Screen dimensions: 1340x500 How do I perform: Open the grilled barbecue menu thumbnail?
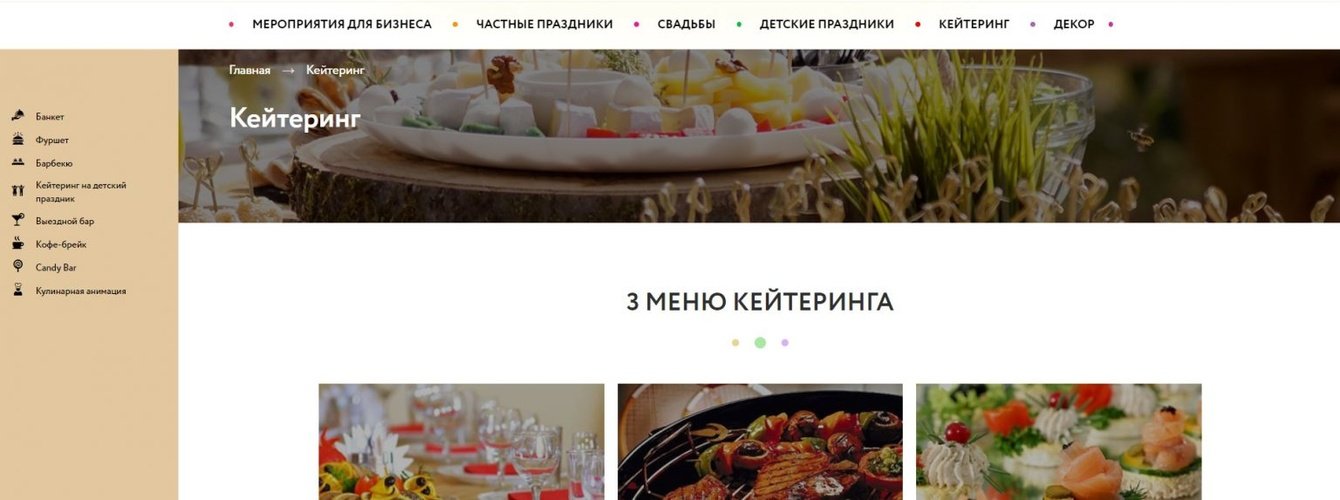[760, 442]
